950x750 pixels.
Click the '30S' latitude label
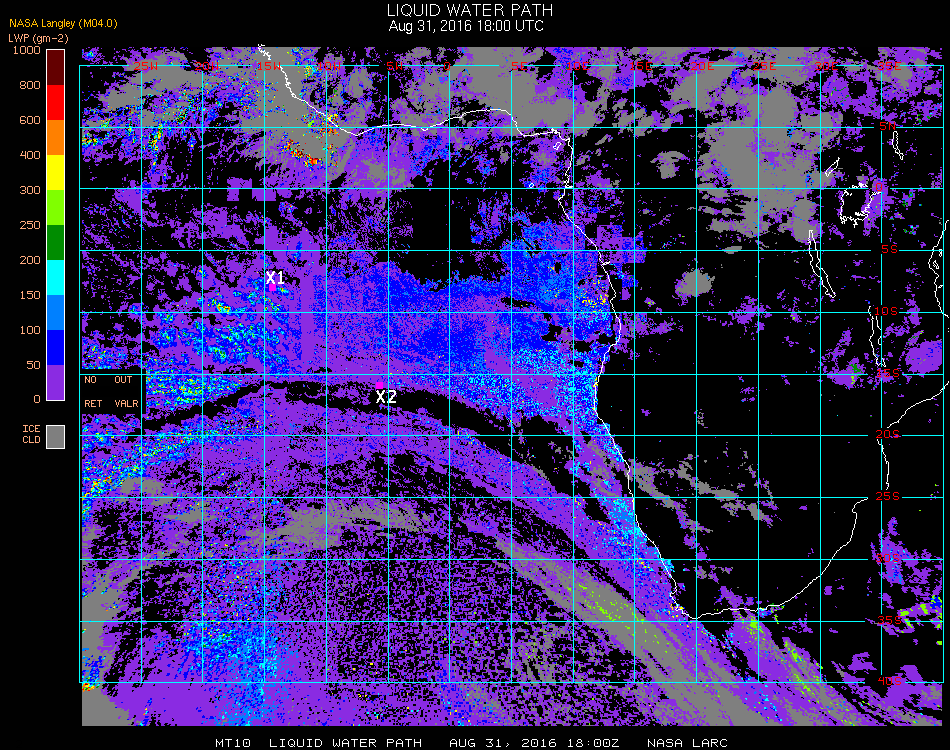(x=888, y=559)
